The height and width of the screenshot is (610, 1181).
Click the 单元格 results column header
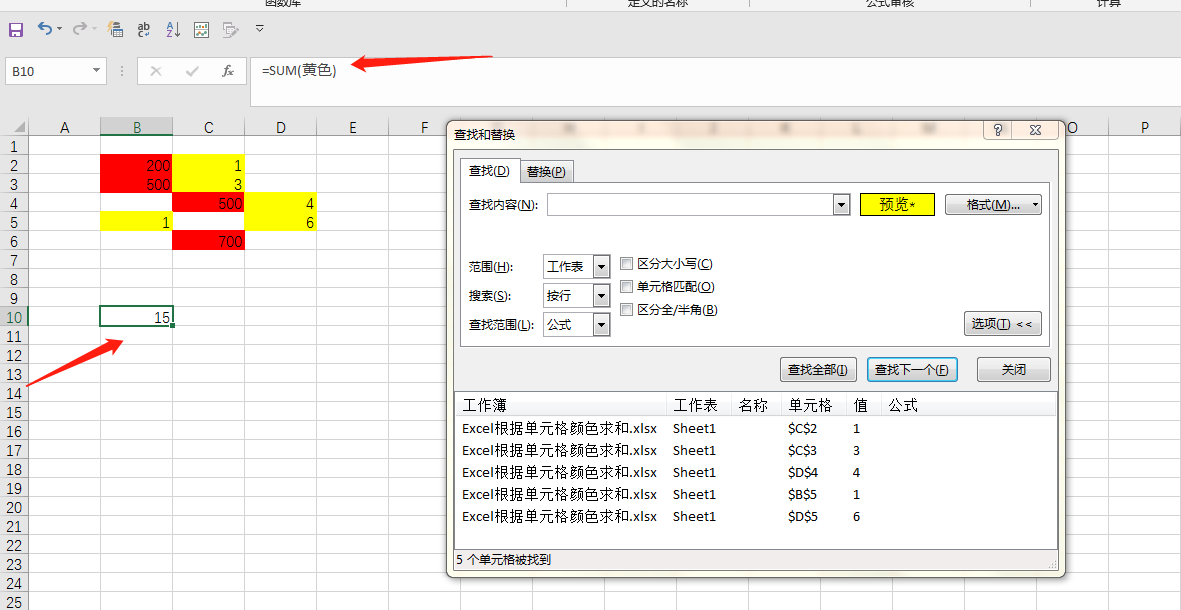tap(813, 406)
